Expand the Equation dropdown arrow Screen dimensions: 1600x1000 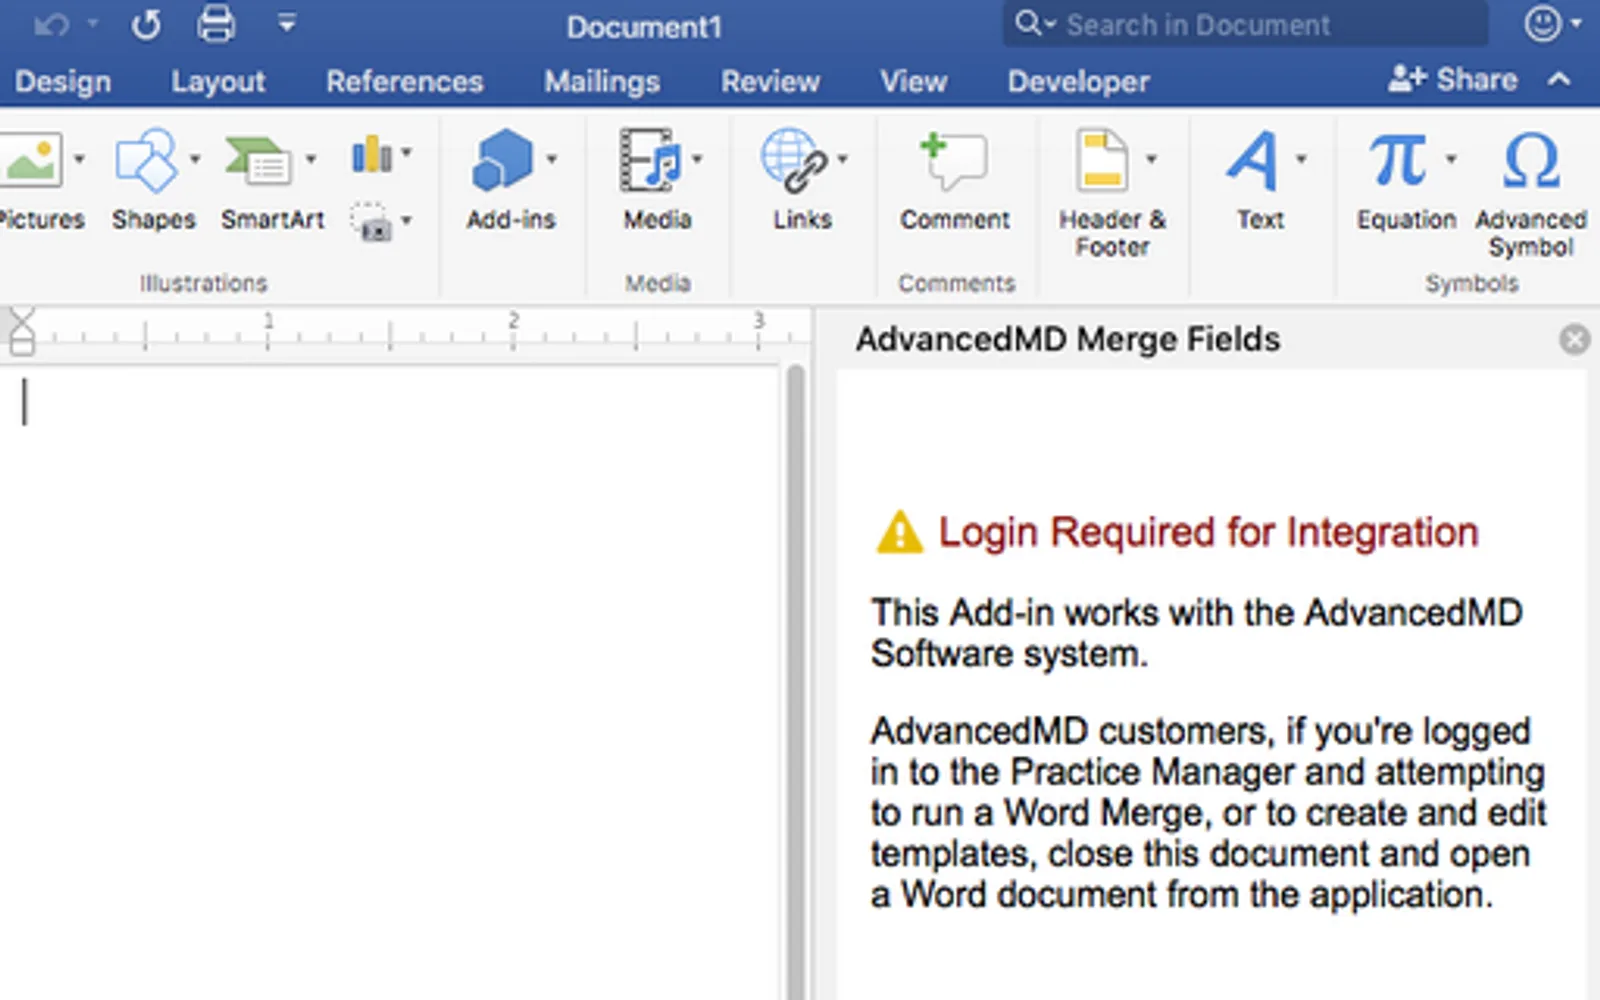click(x=1451, y=159)
